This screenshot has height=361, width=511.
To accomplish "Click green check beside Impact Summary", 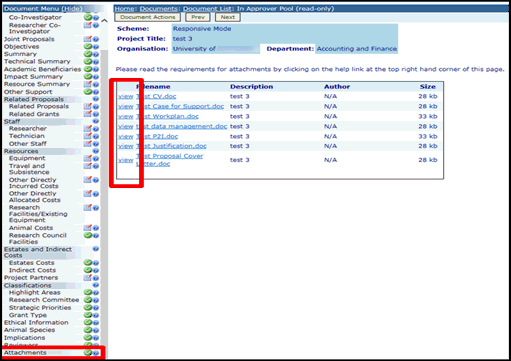I will coord(88,76).
